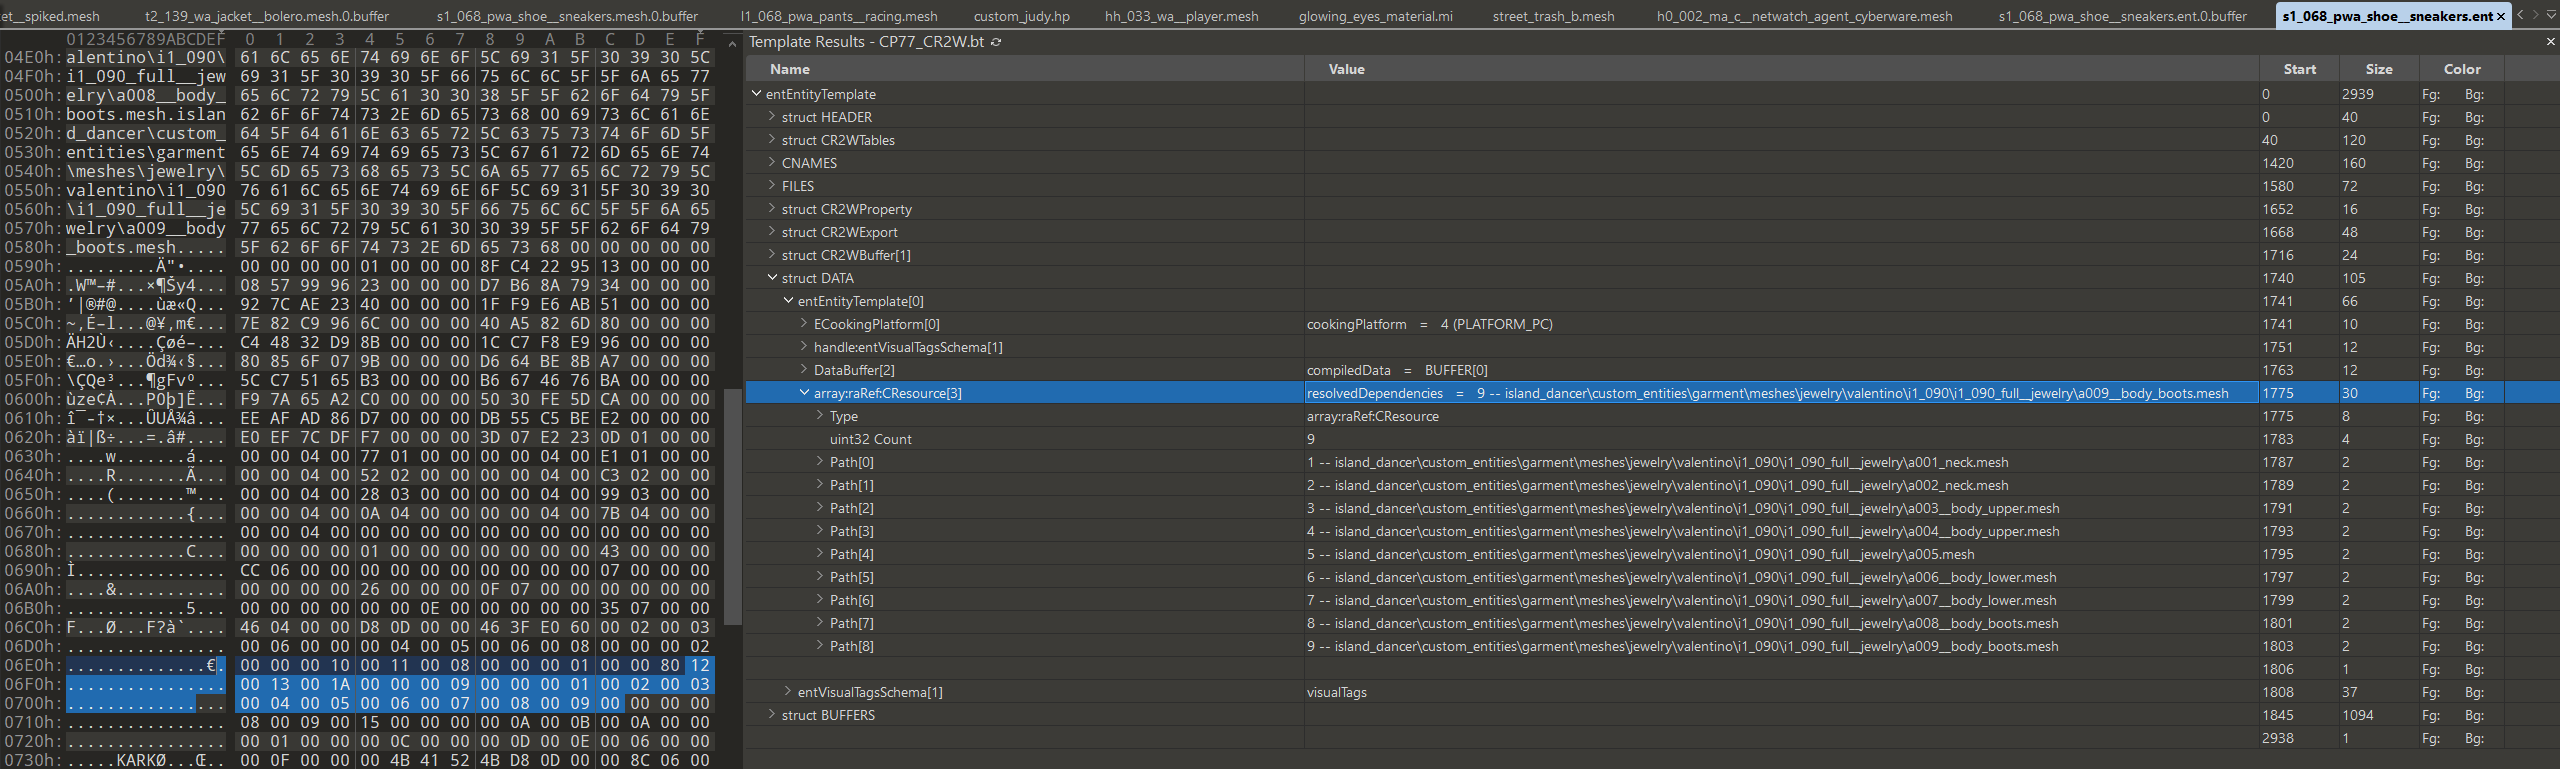Select the Path[6] row label
Viewport: 2560px width, 769px height.
pos(852,600)
